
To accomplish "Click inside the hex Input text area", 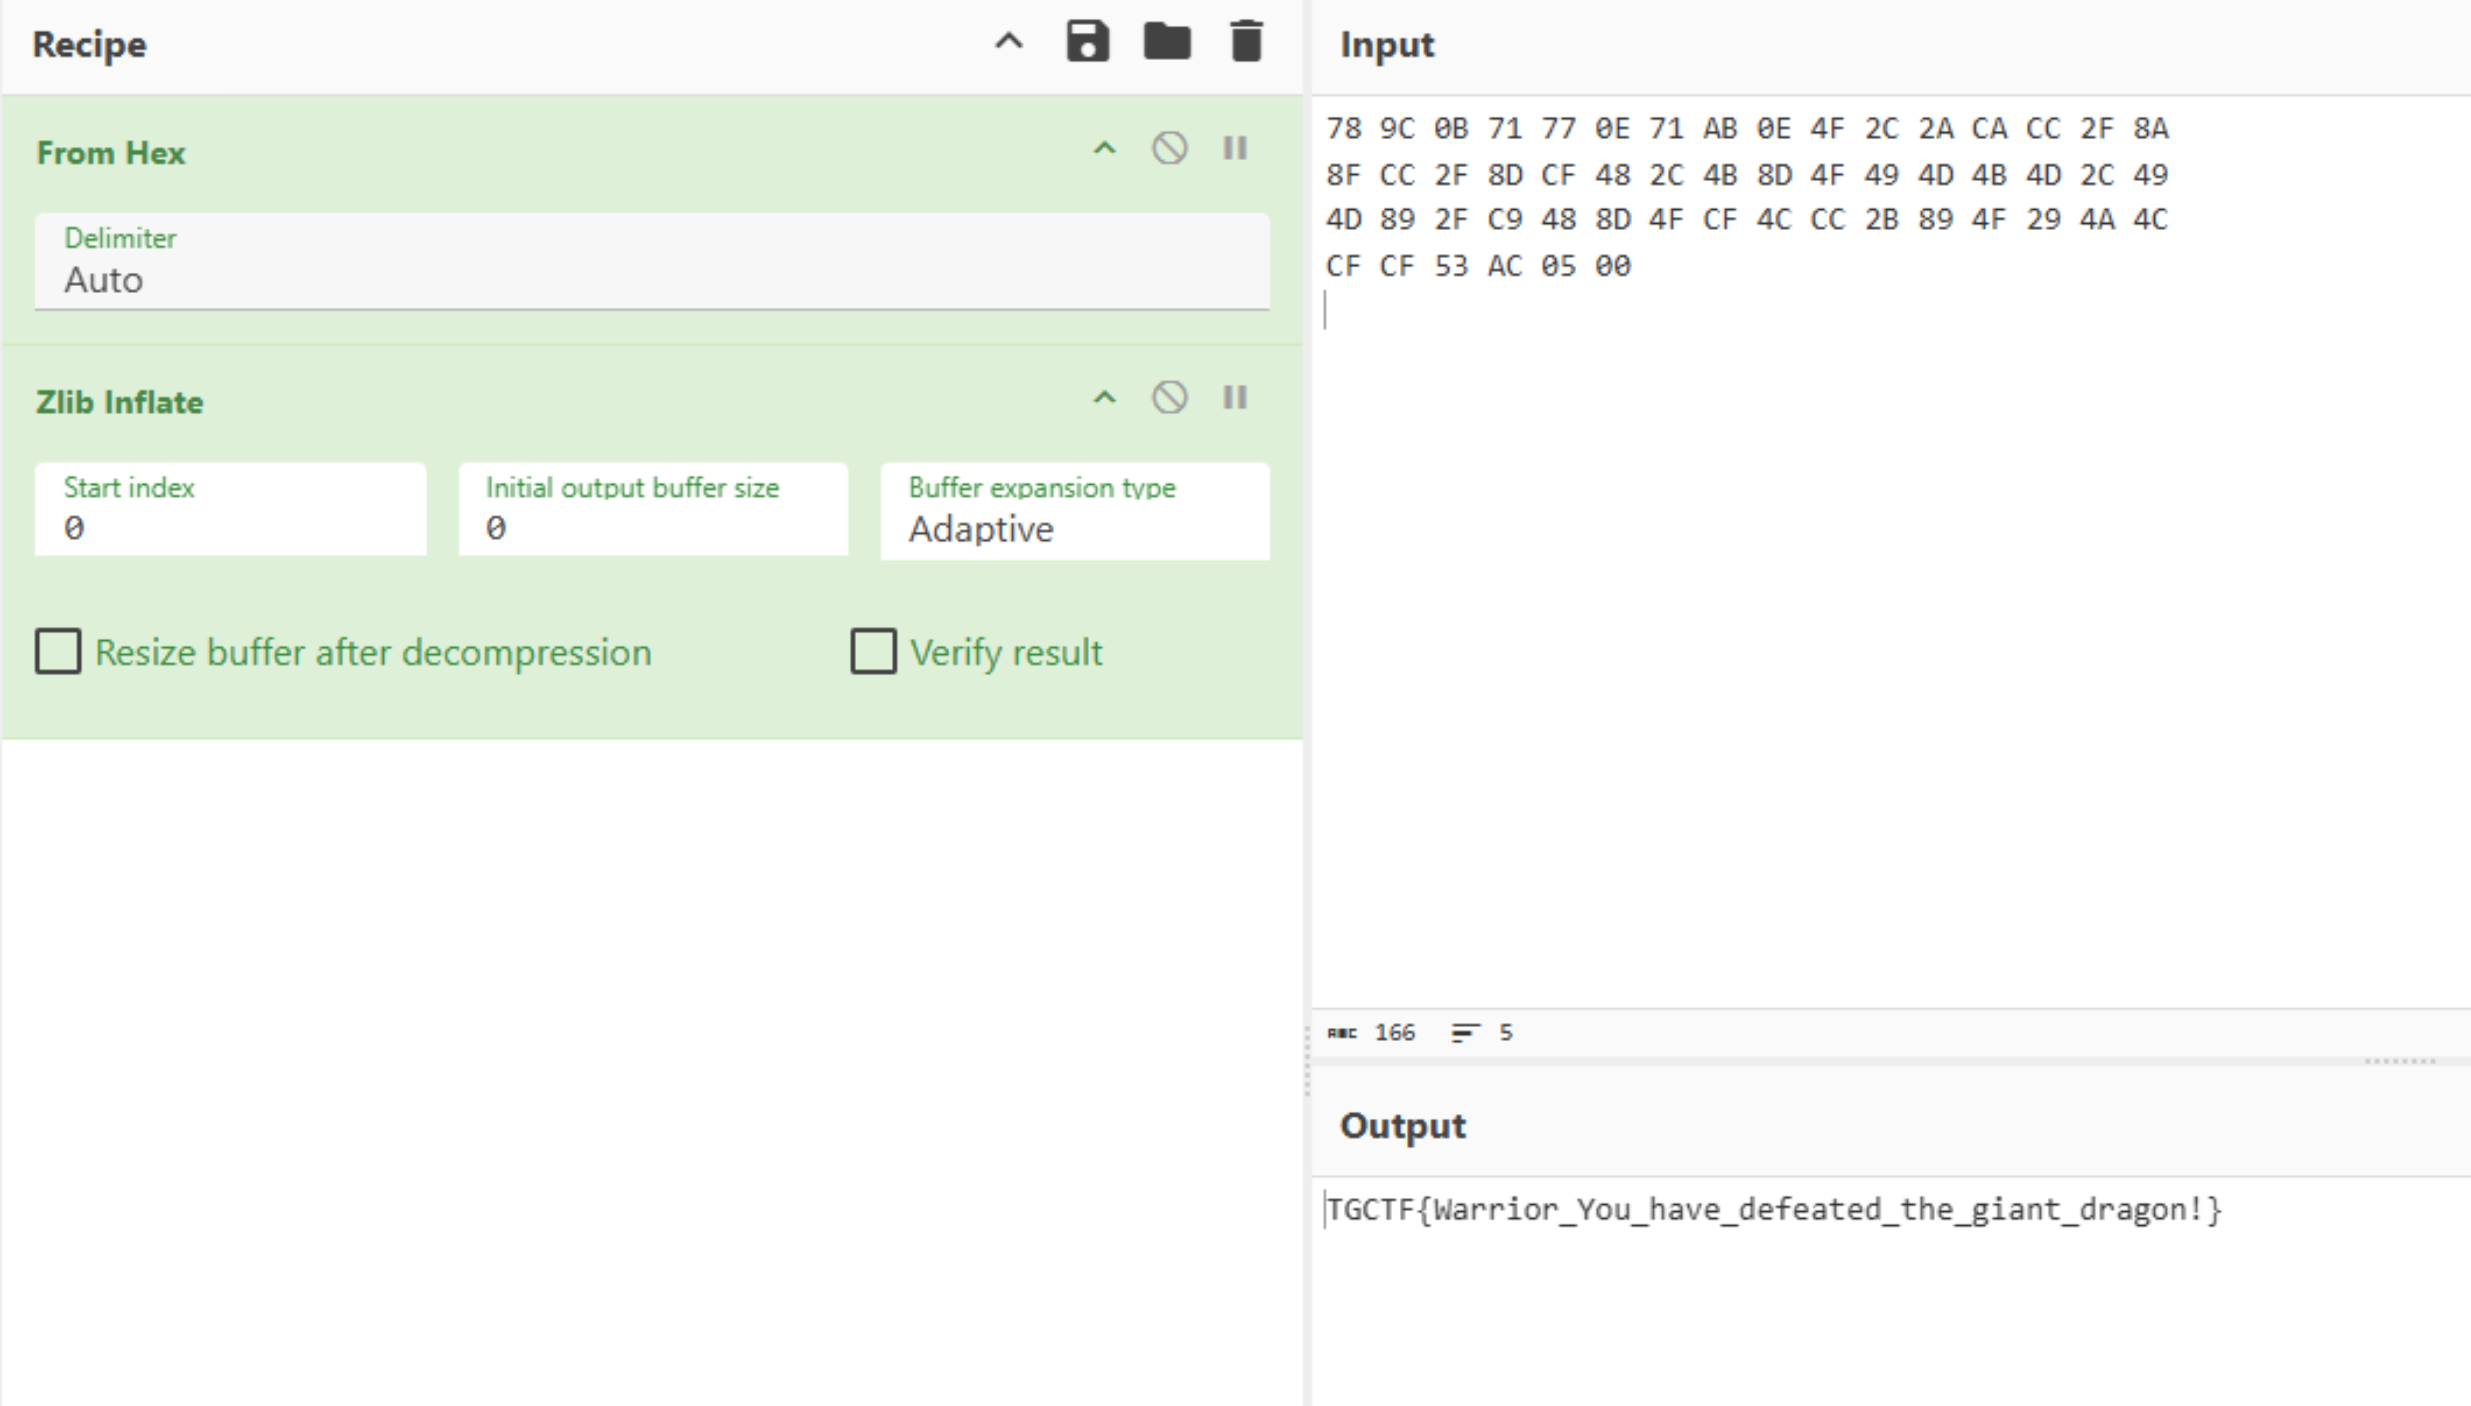I will 1880,600.
